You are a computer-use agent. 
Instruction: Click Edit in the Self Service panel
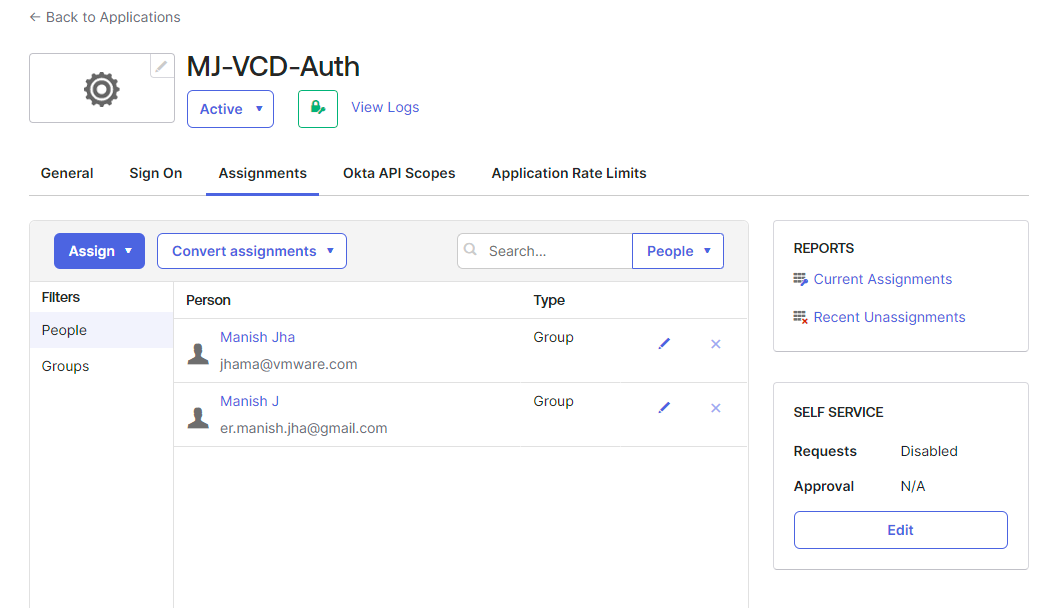tap(900, 530)
